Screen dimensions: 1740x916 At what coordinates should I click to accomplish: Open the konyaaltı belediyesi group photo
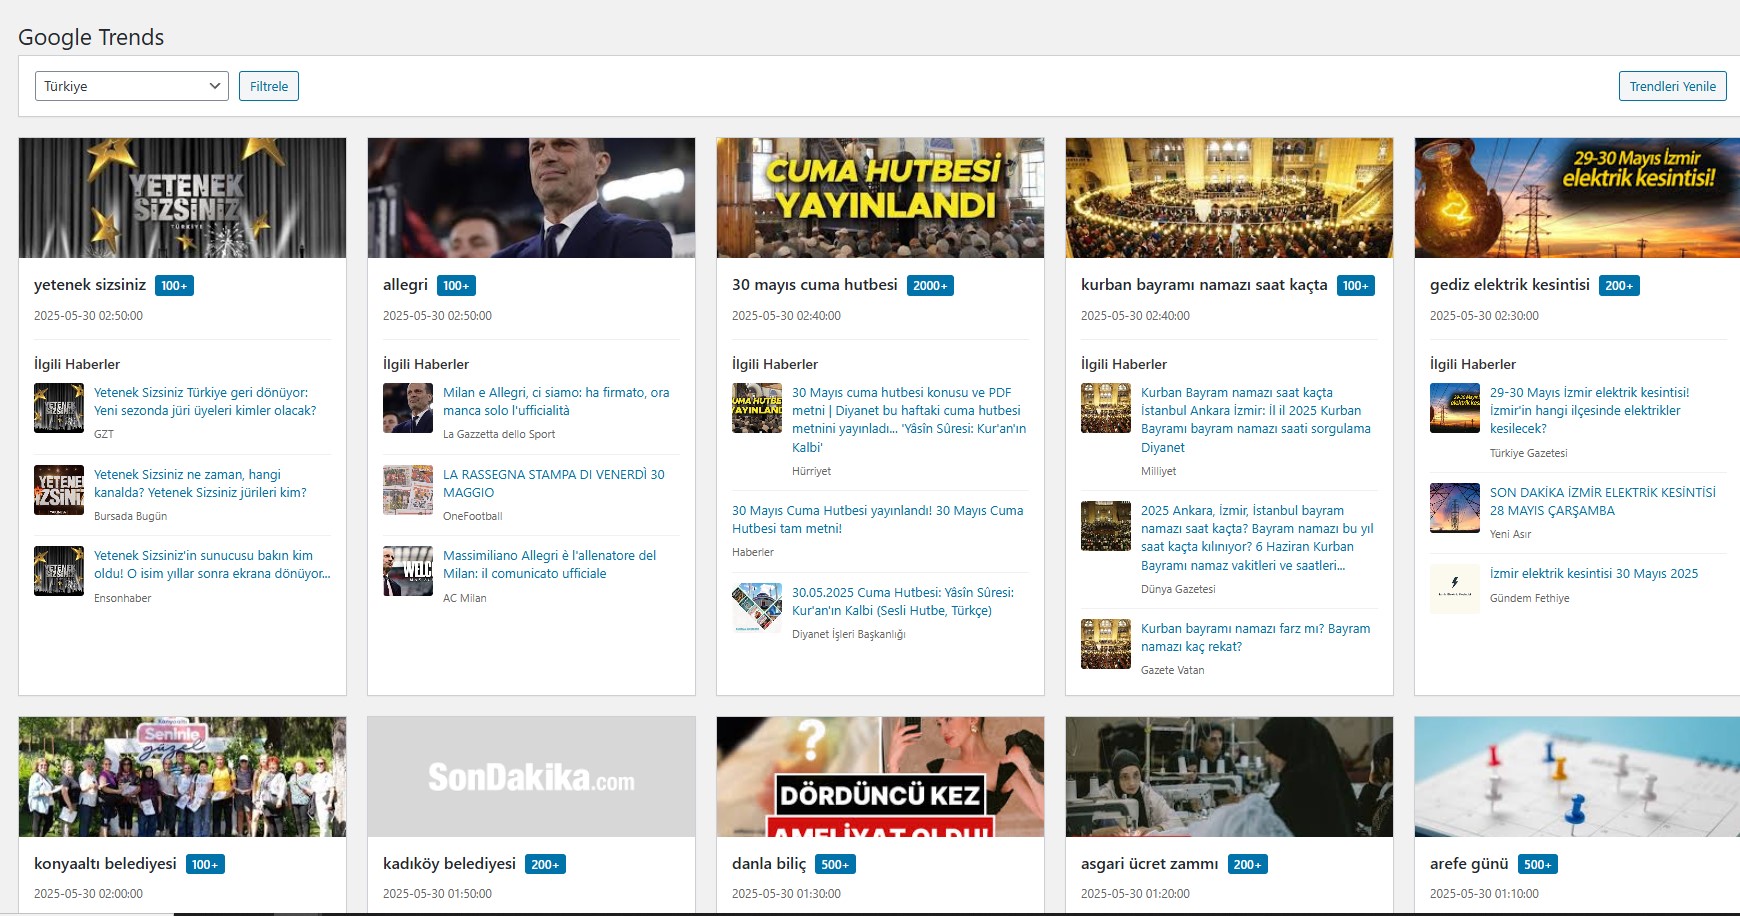(183, 777)
